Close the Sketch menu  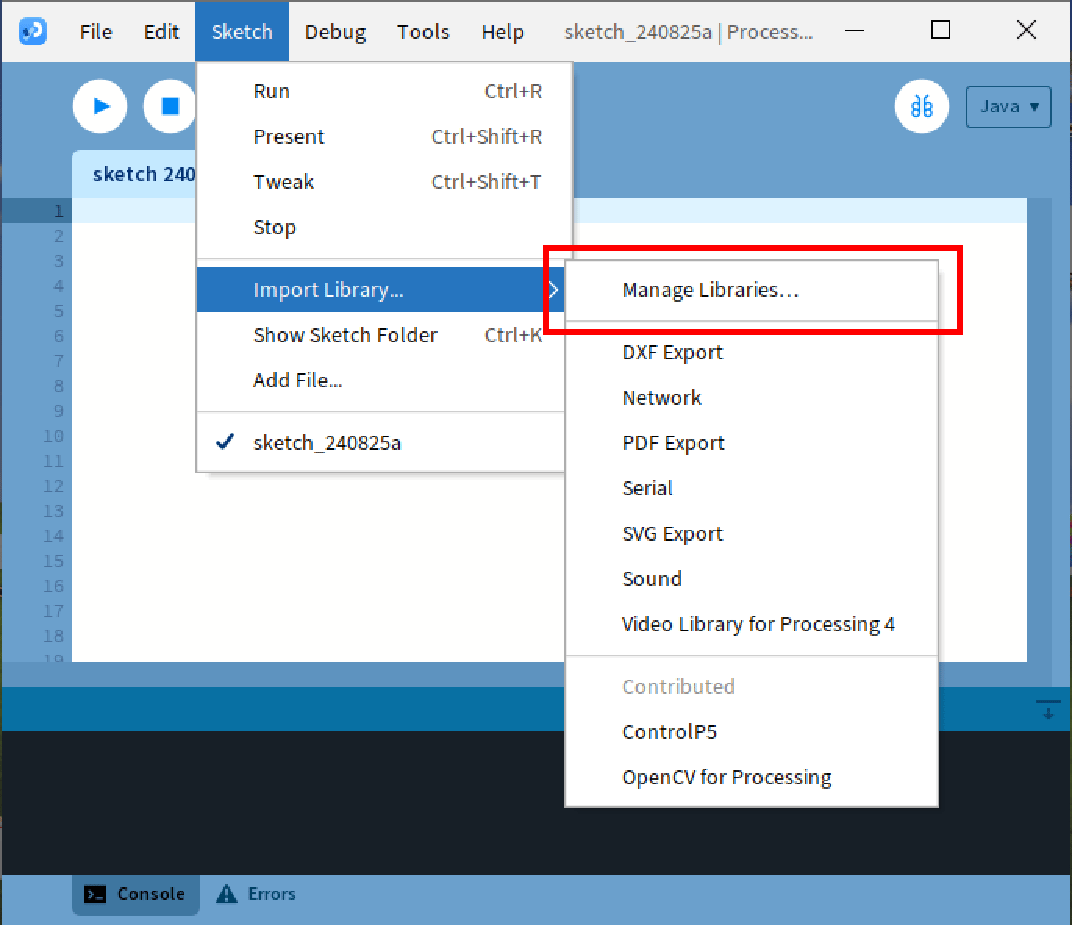[x=242, y=31]
